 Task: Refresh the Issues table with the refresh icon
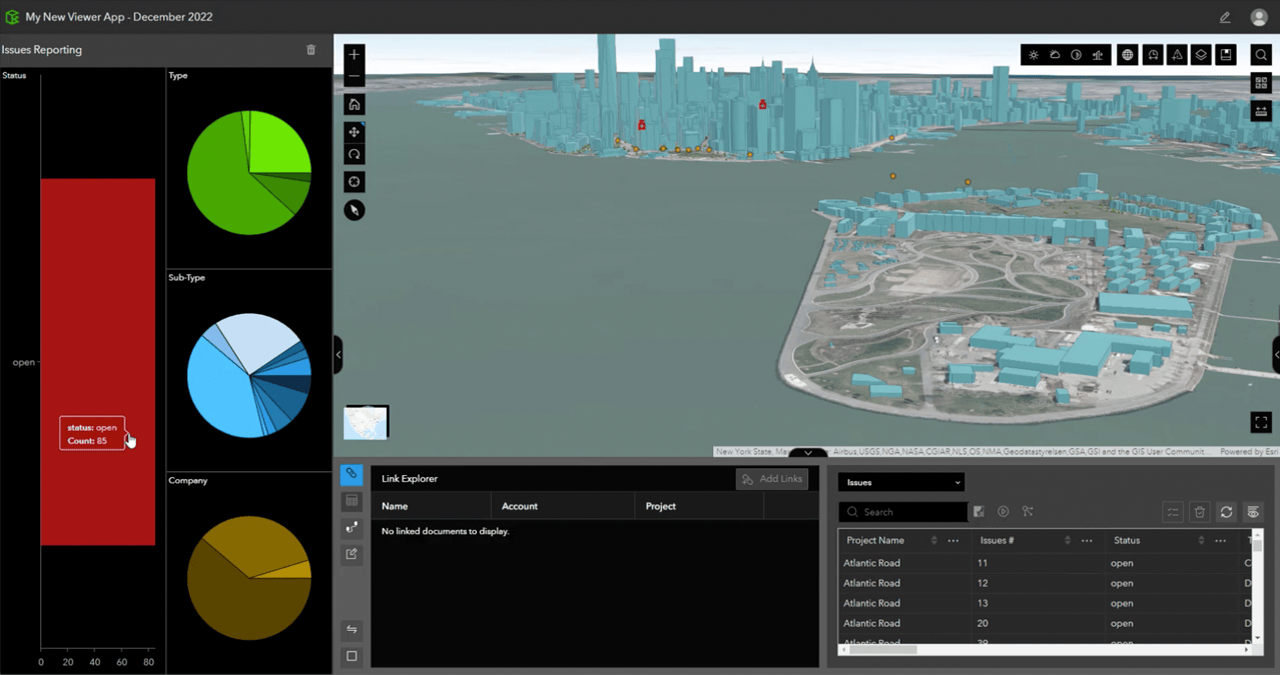pos(1226,512)
